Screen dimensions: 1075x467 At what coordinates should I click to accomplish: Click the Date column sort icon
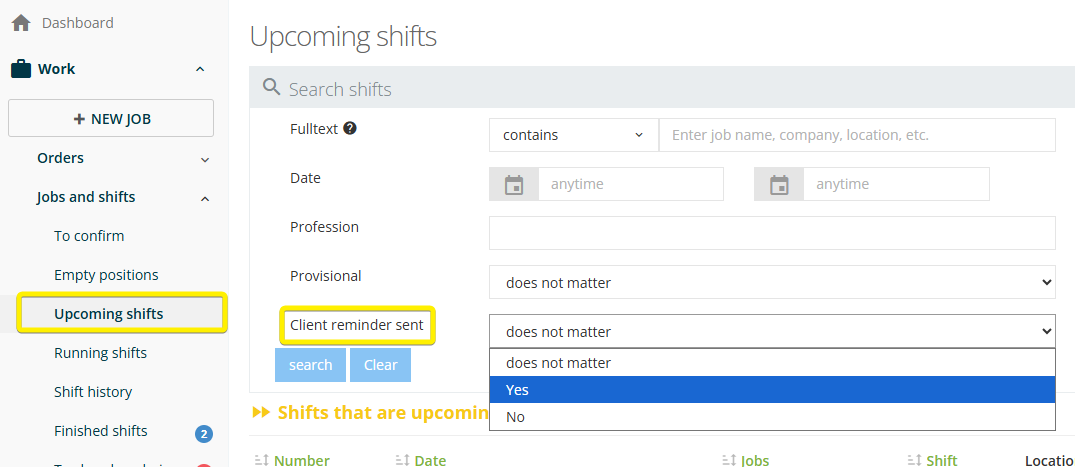tap(403, 460)
